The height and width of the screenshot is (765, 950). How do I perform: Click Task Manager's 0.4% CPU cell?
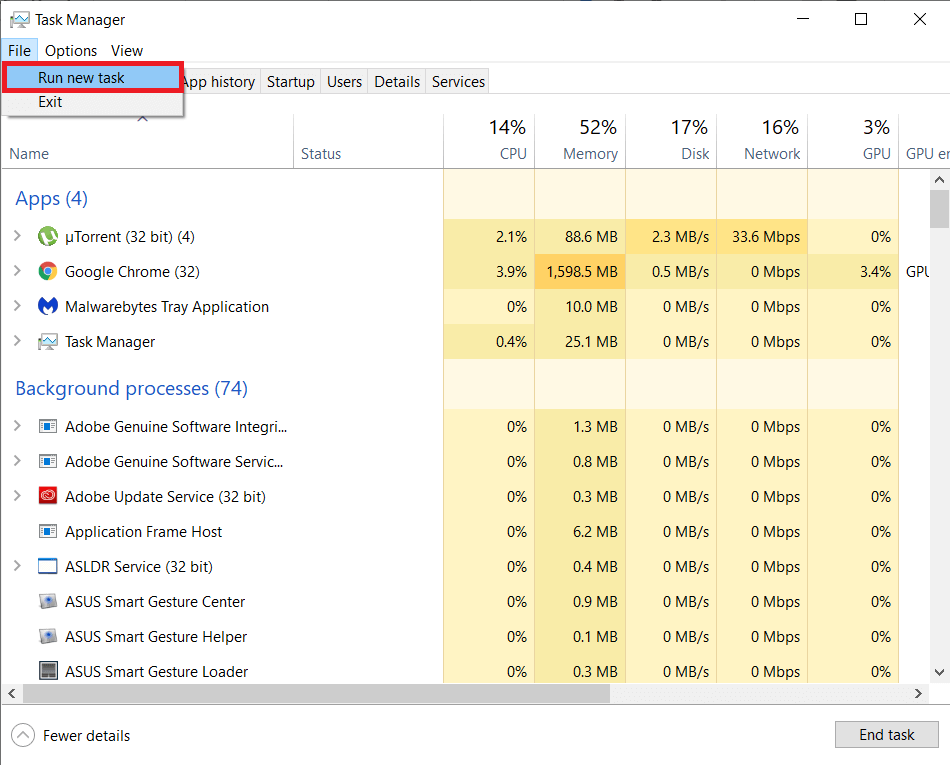point(489,342)
